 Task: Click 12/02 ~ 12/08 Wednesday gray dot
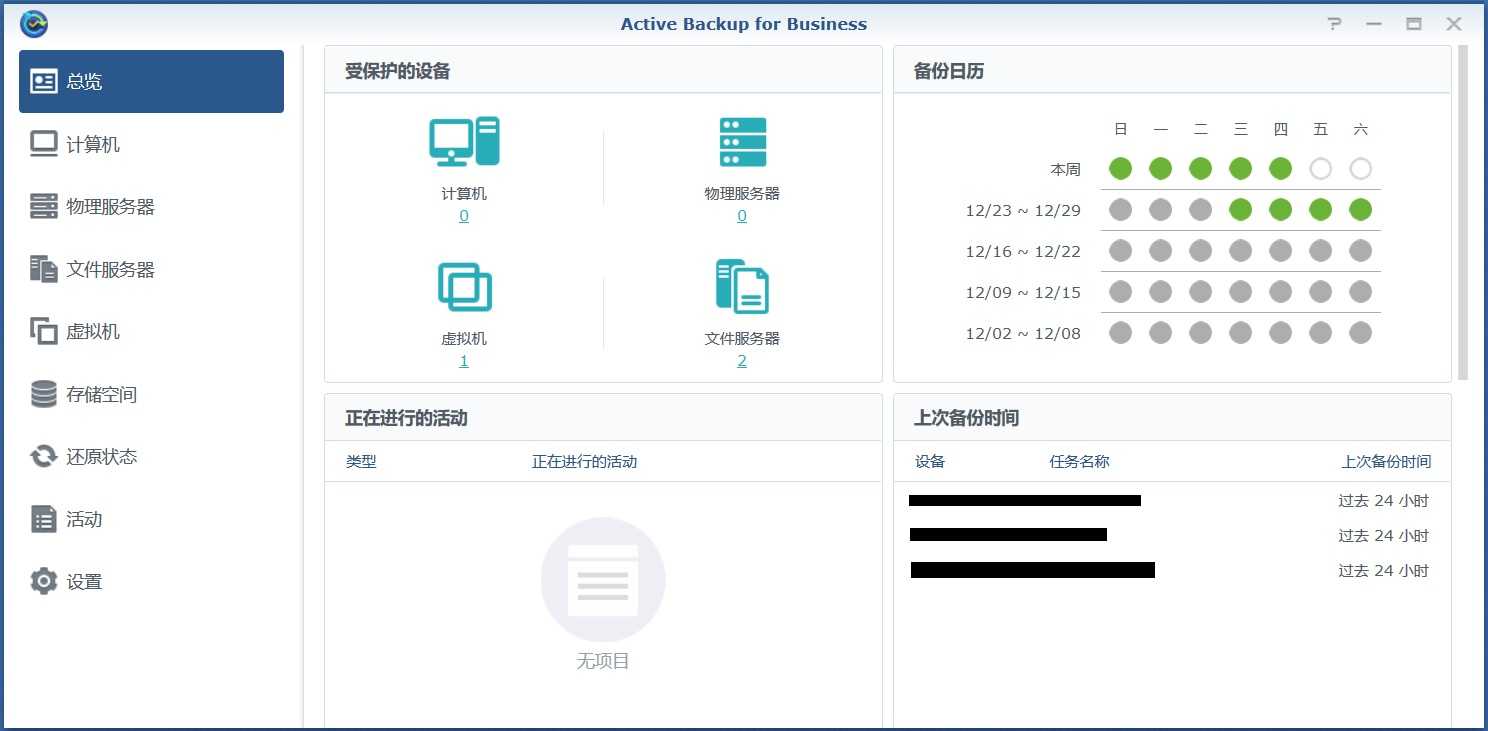coord(1241,333)
